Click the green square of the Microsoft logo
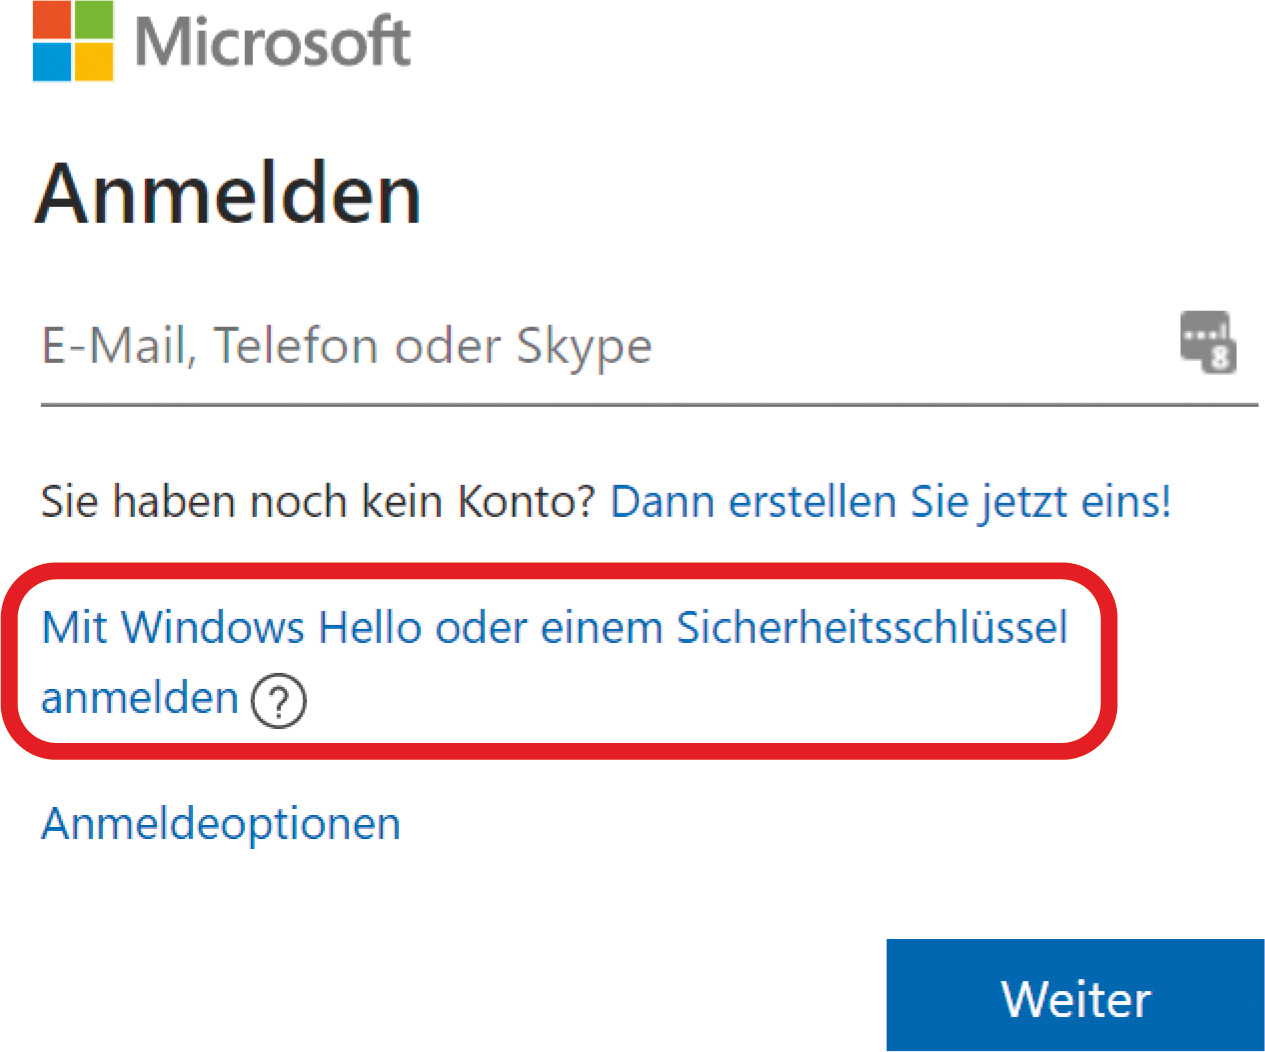The height and width of the screenshot is (1052, 1265). click(x=94, y=20)
